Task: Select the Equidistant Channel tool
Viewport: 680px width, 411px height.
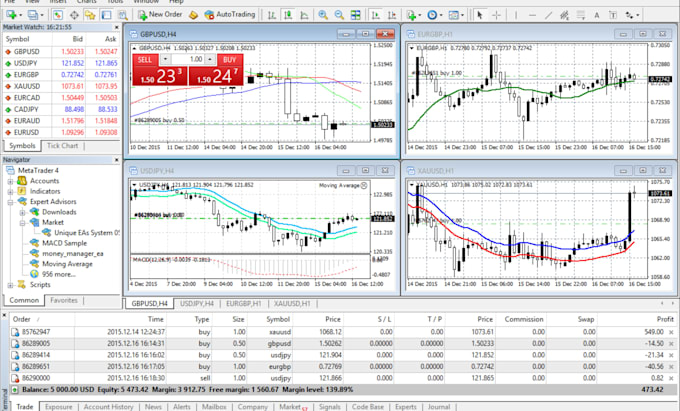Action: pyautogui.click(x=564, y=15)
